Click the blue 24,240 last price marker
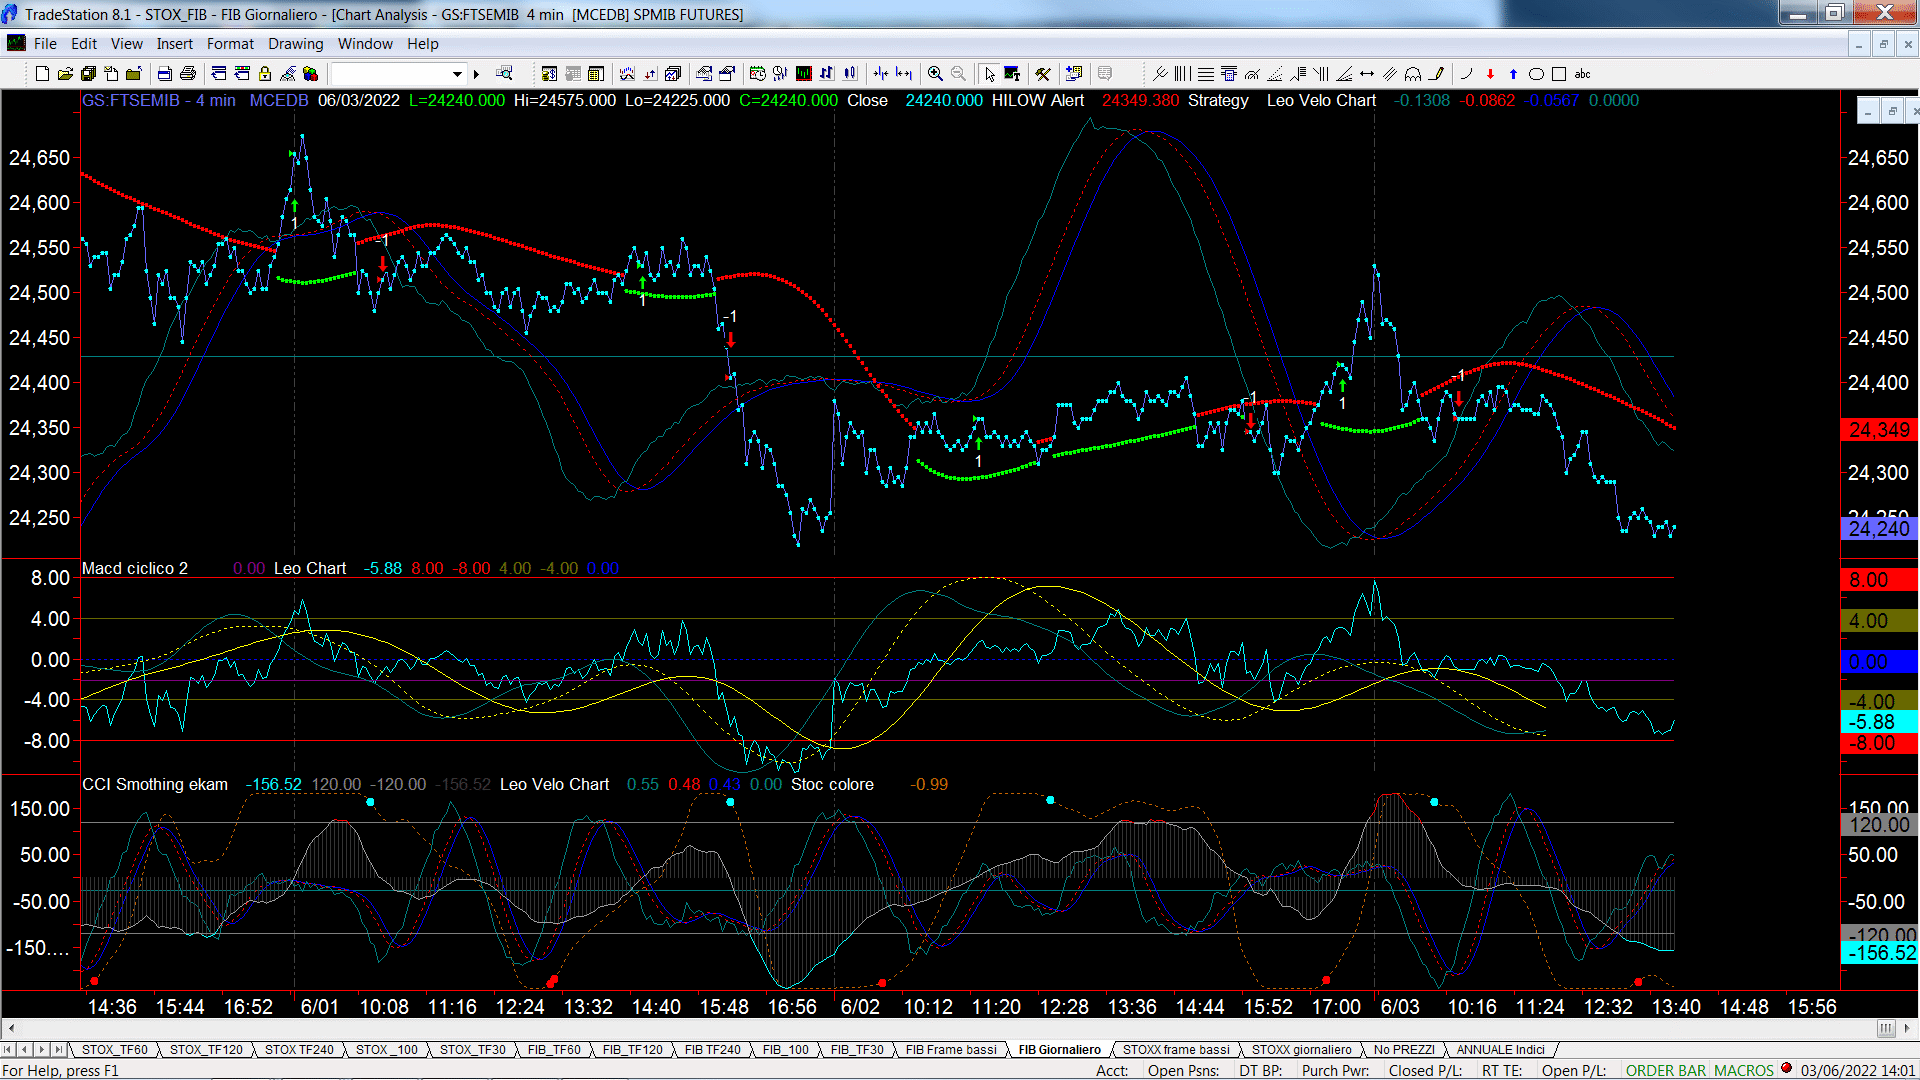The image size is (1920, 1080). (x=1879, y=529)
